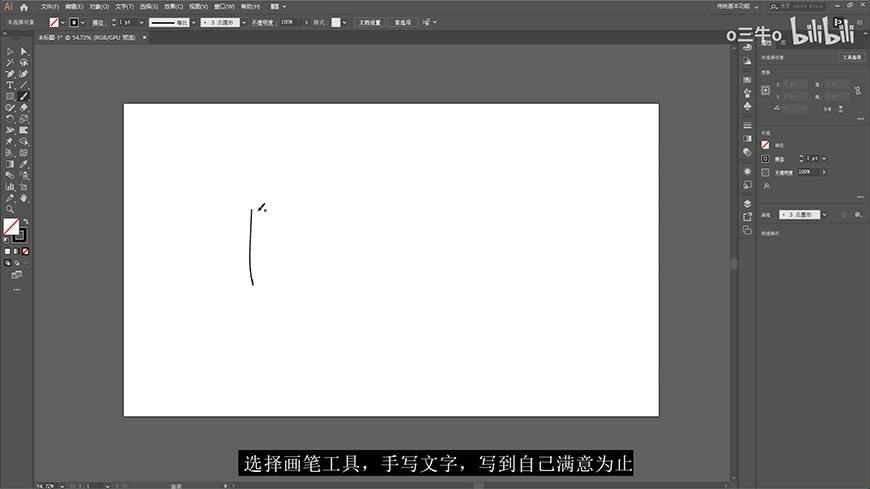This screenshot has width=870, height=489.
Task: Select the Eraser tool
Action: (23, 107)
